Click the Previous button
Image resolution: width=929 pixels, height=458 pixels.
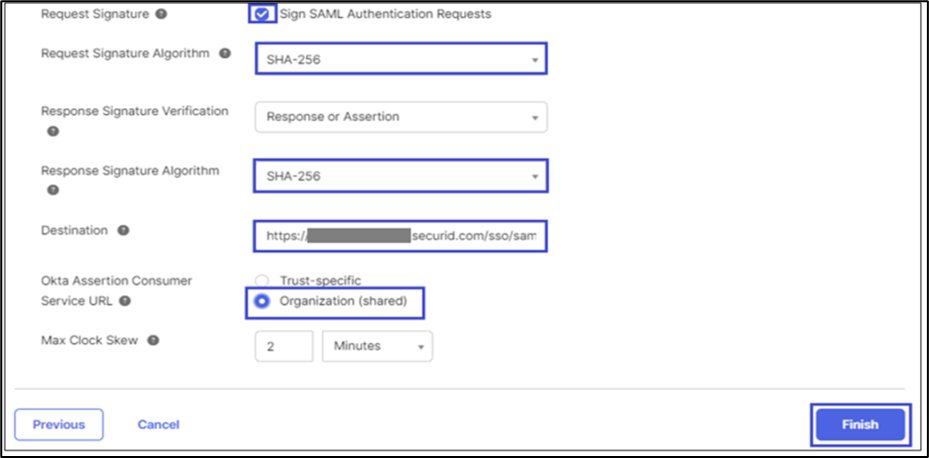(x=58, y=425)
